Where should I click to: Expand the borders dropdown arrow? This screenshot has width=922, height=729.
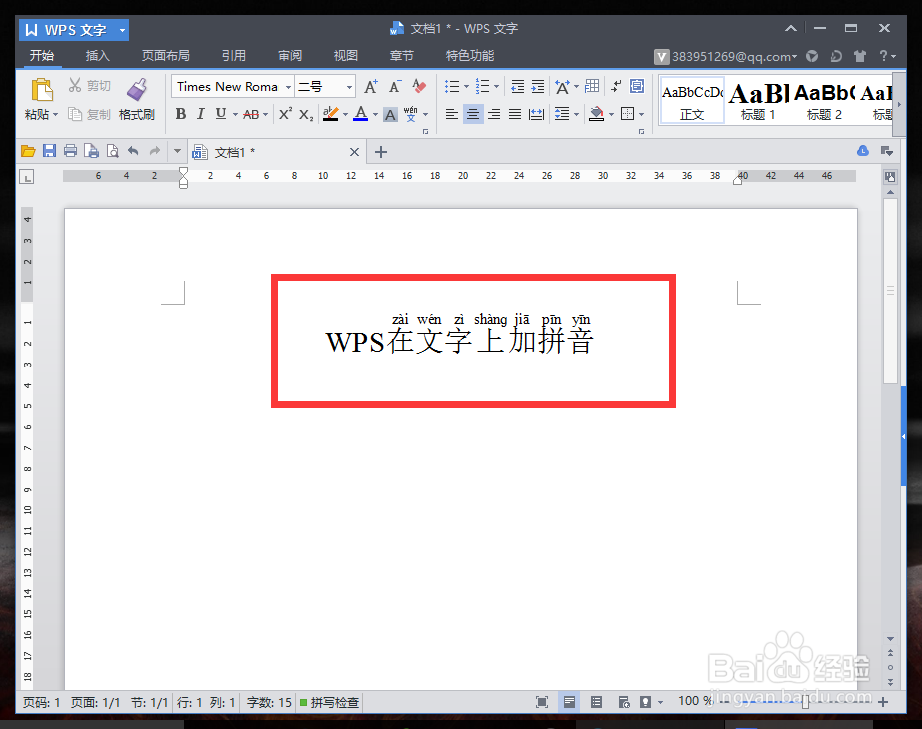coord(642,114)
